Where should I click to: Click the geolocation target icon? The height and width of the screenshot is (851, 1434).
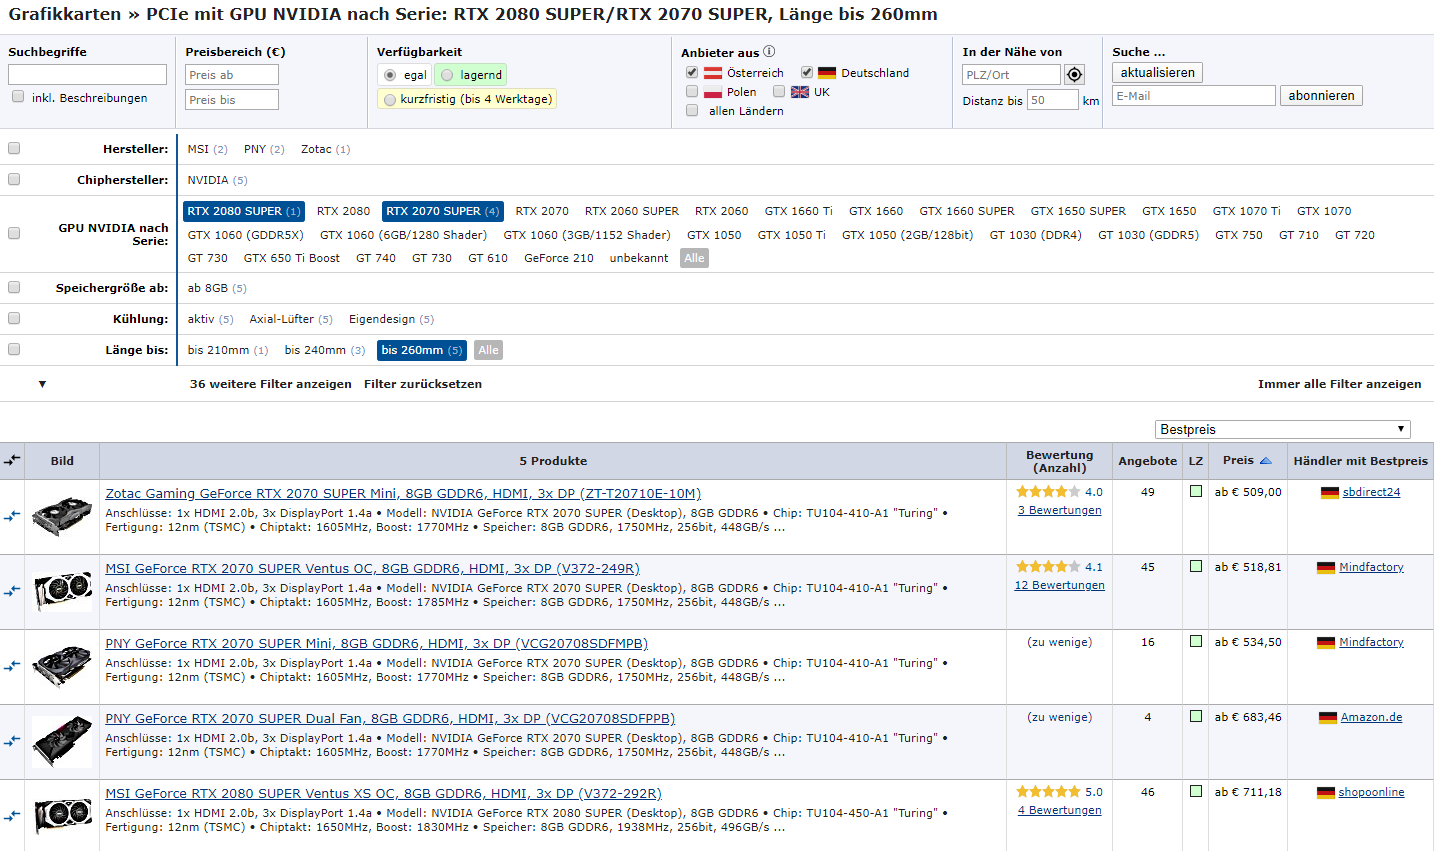click(1074, 75)
